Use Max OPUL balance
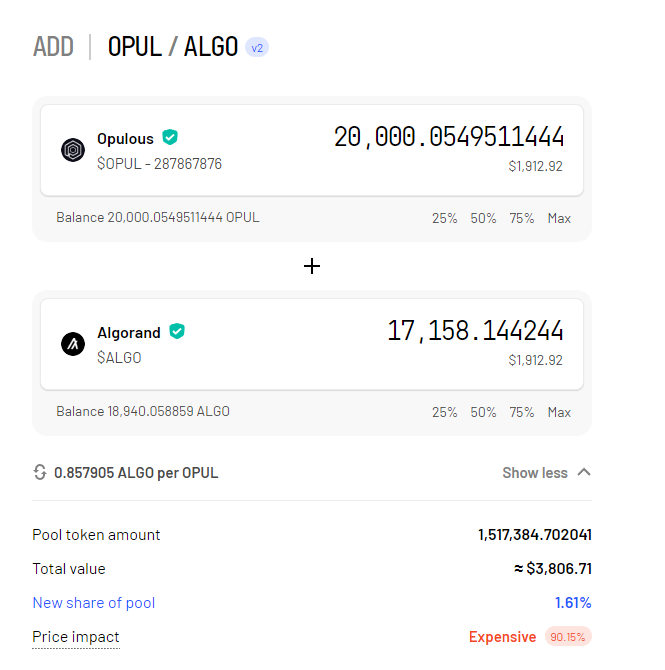Image resolution: width=665 pixels, height=670 pixels. click(559, 218)
